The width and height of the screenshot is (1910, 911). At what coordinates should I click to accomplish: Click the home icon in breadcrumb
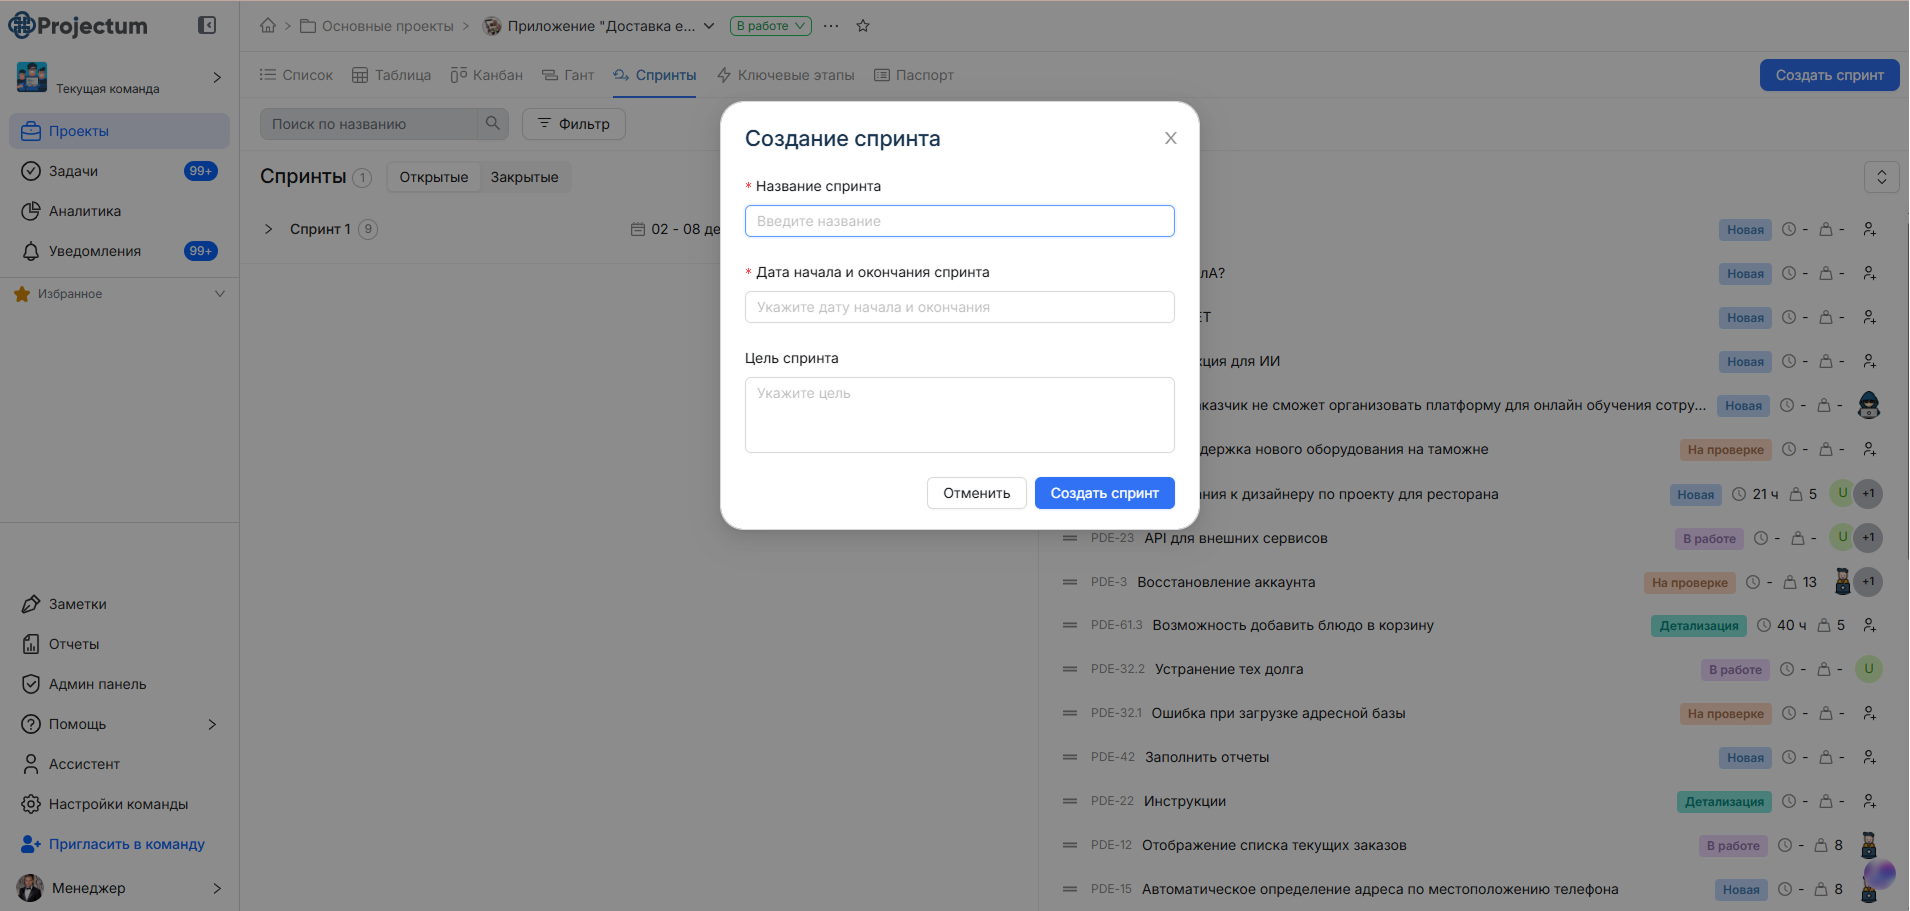[x=268, y=26]
